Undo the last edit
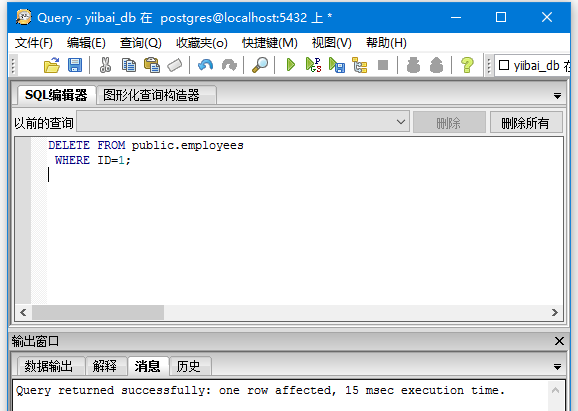Screen dimensions: 578x411 [x=205, y=65]
